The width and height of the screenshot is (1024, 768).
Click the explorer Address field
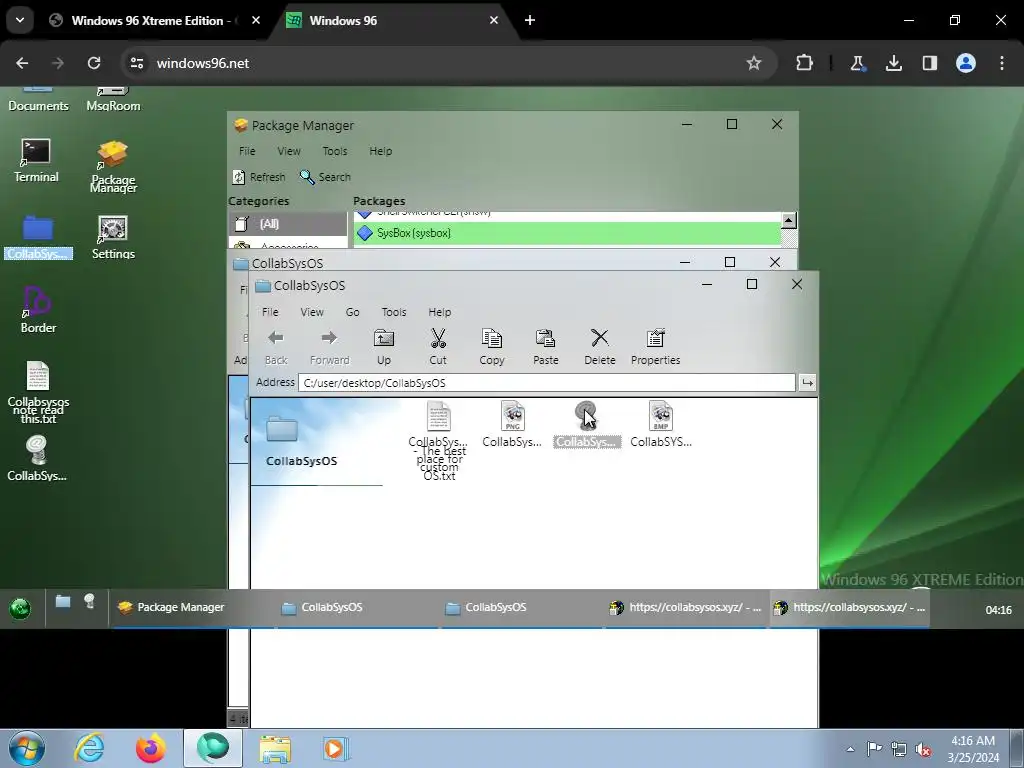click(x=547, y=383)
